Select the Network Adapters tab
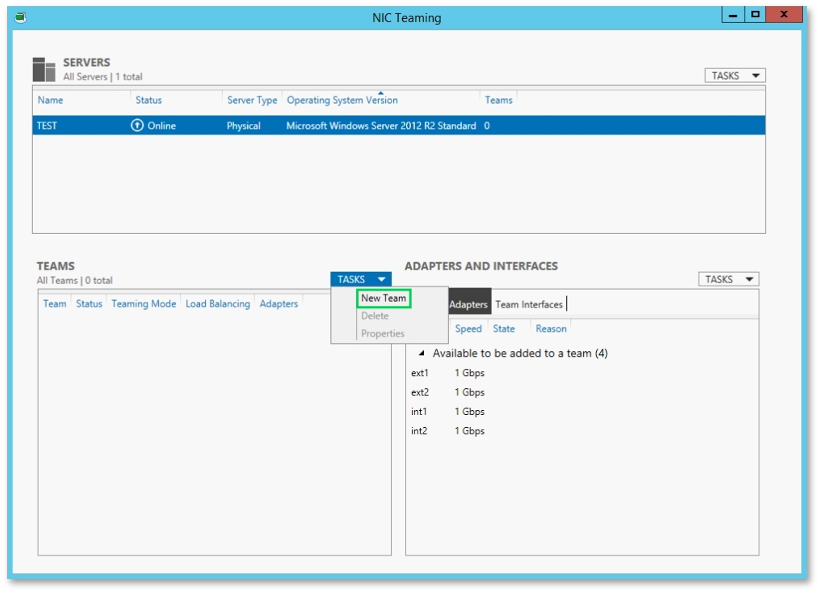The width and height of the screenshot is (820, 593). tap(468, 304)
